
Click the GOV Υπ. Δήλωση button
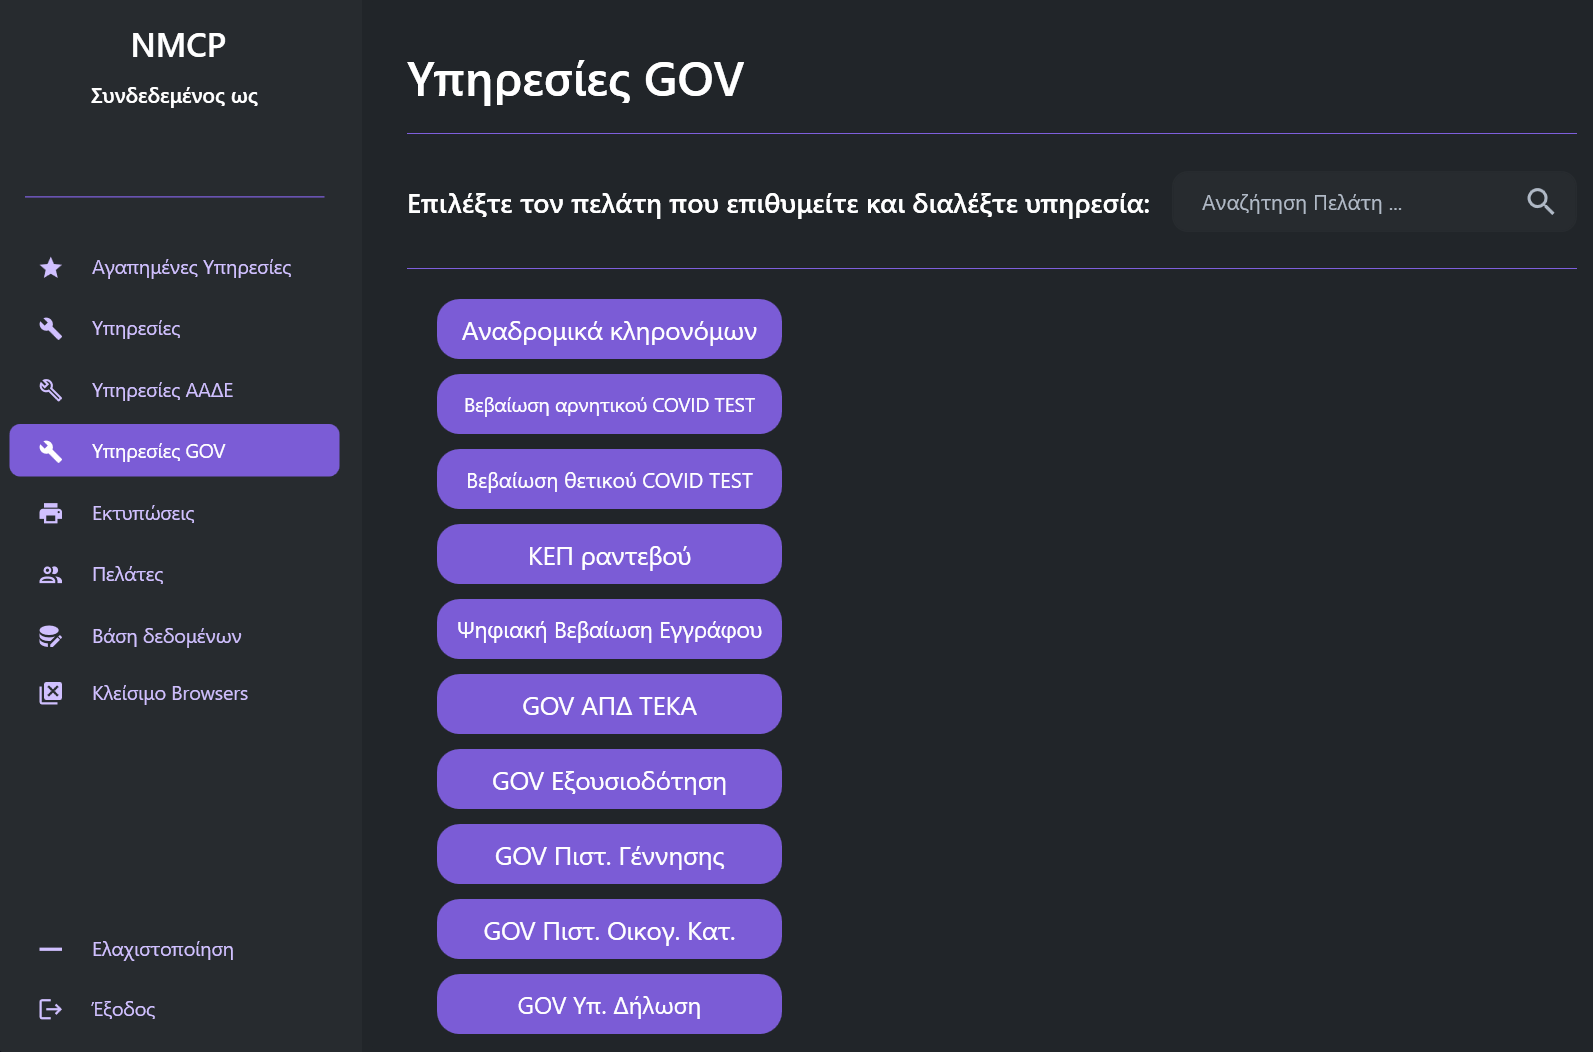tap(609, 1005)
